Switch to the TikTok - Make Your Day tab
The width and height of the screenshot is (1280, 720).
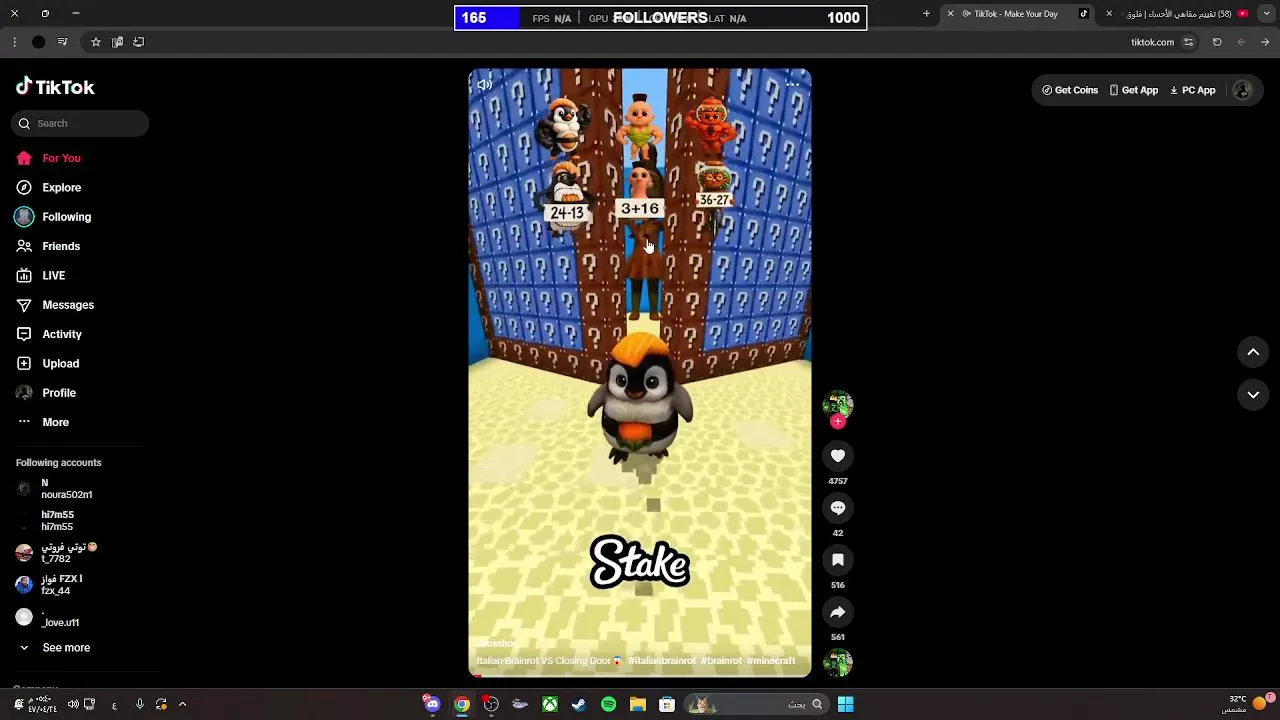point(1016,14)
